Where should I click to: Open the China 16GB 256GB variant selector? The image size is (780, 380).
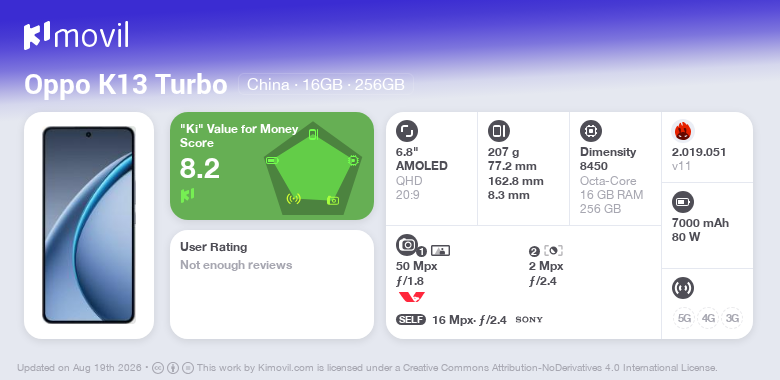[x=326, y=85]
